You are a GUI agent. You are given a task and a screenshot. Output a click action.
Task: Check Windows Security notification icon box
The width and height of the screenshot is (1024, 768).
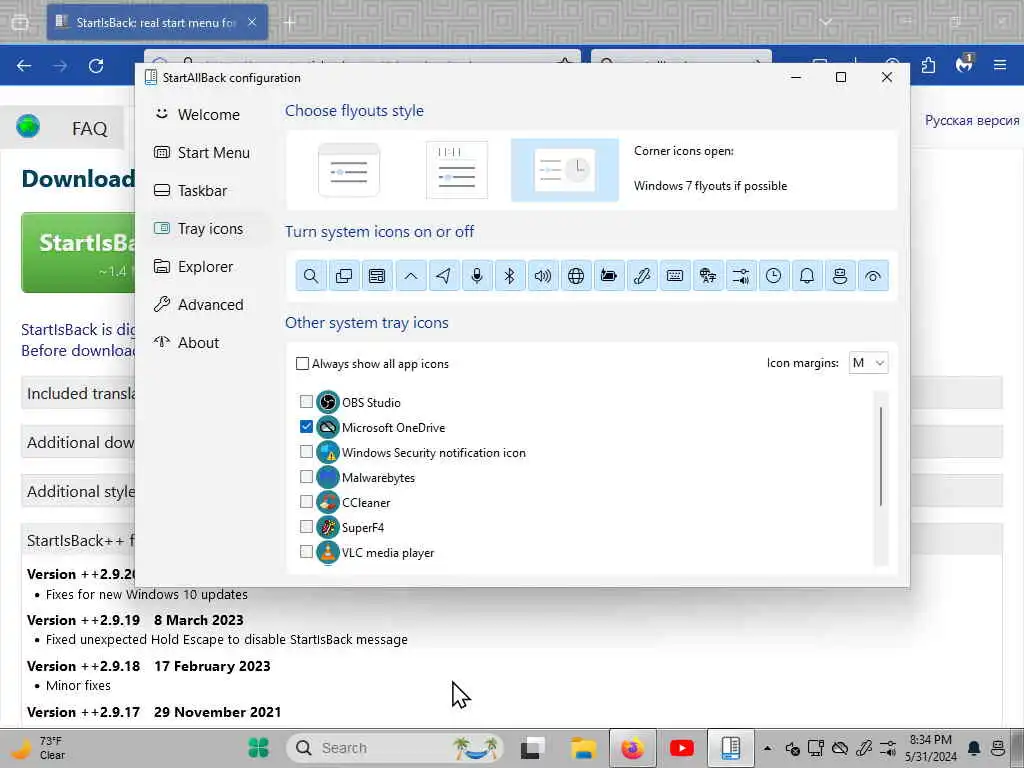click(306, 451)
